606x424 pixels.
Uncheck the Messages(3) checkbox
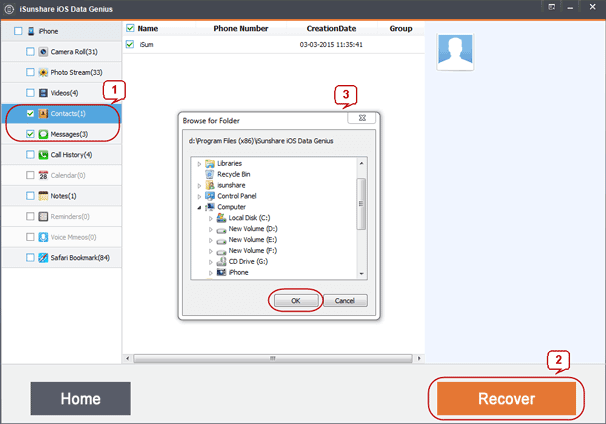point(30,134)
